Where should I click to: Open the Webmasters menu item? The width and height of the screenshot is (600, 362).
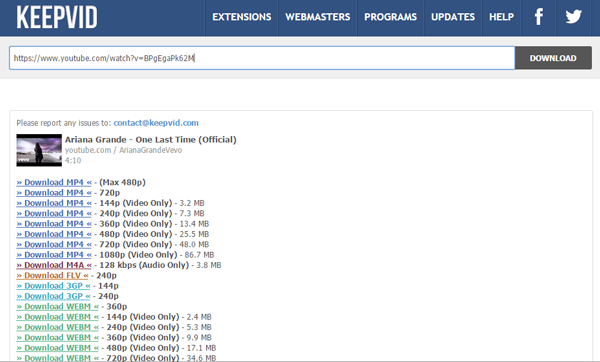[x=318, y=17]
